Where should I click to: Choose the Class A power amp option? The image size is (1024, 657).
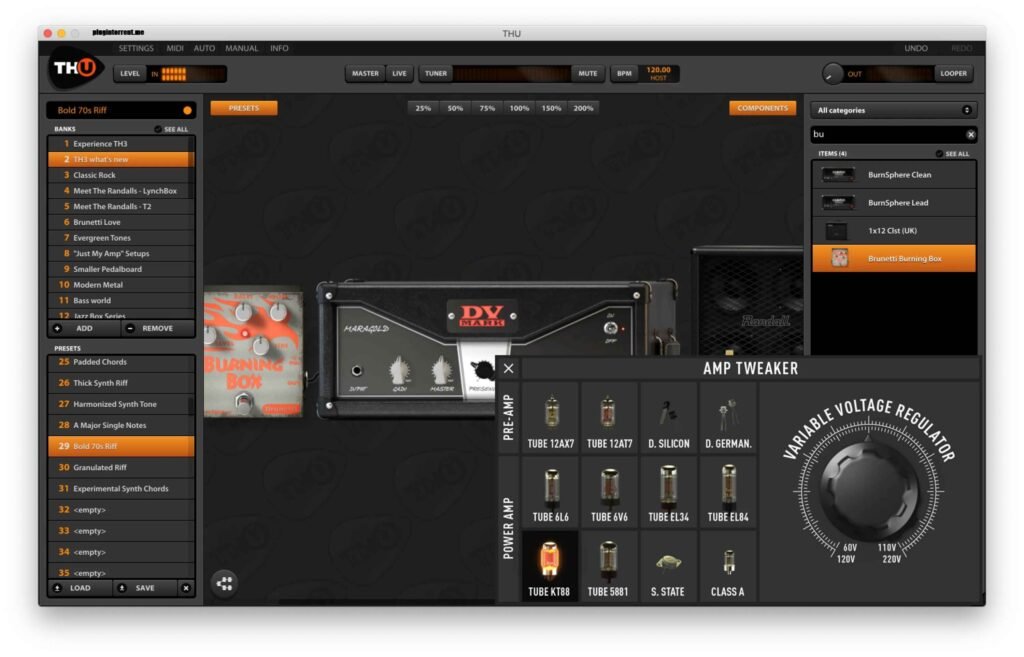click(728, 566)
